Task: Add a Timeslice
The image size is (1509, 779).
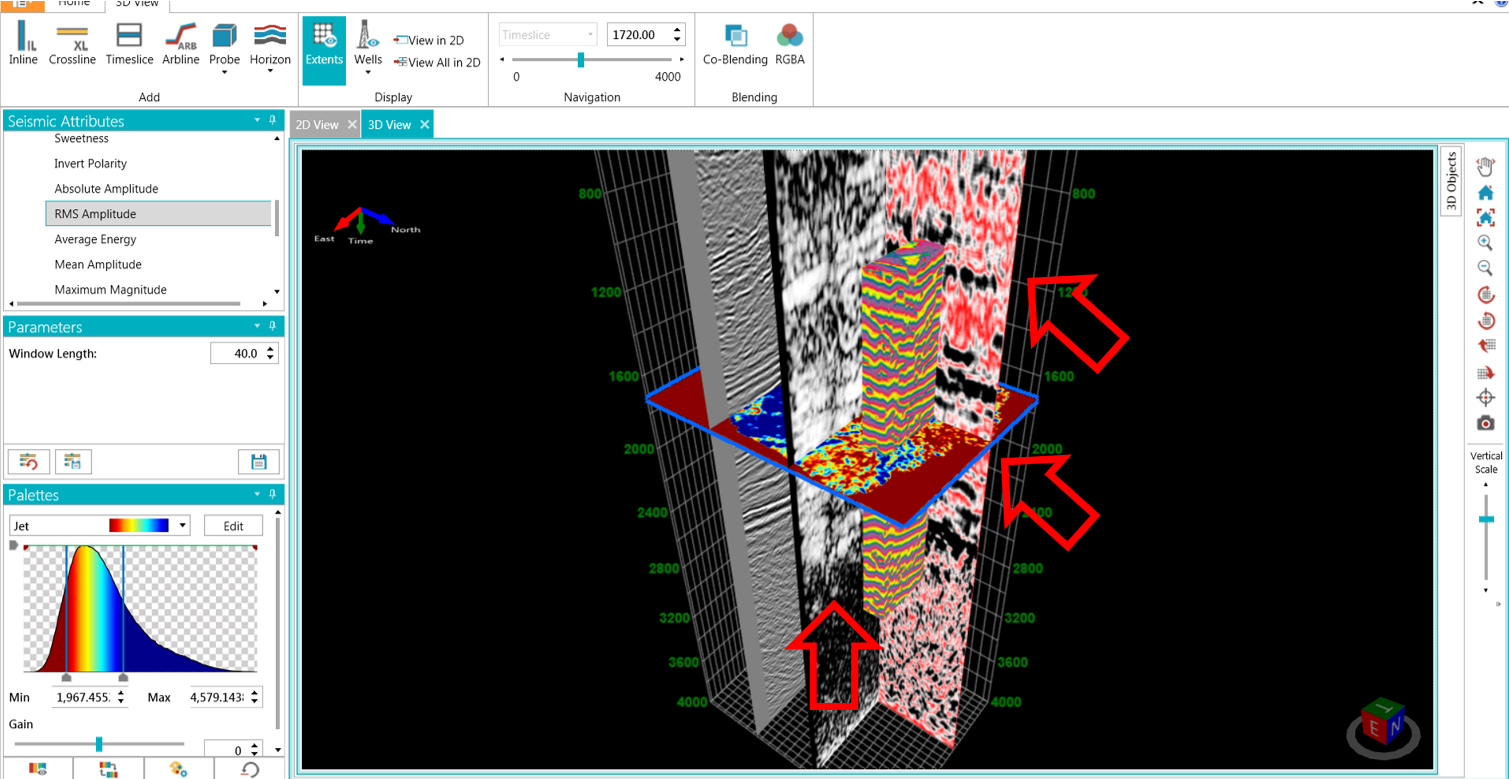Action: [129, 44]
